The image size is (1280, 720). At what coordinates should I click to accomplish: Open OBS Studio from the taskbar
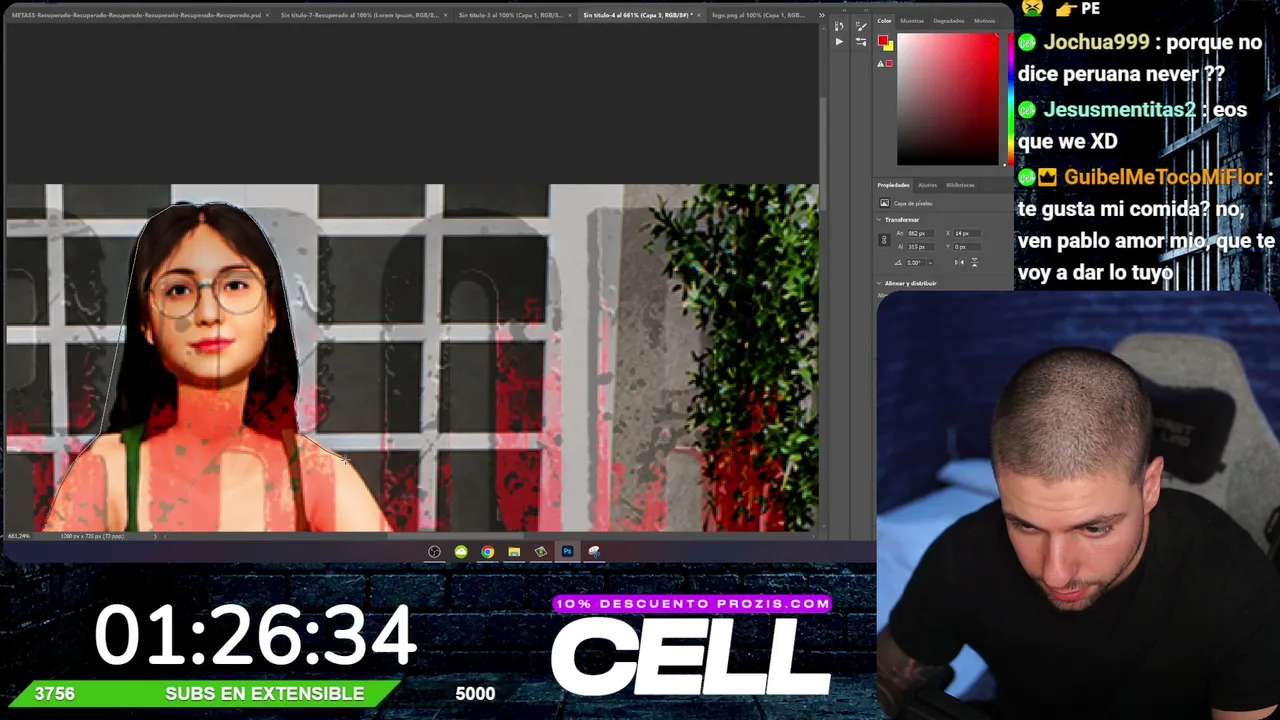pos(434,552)
